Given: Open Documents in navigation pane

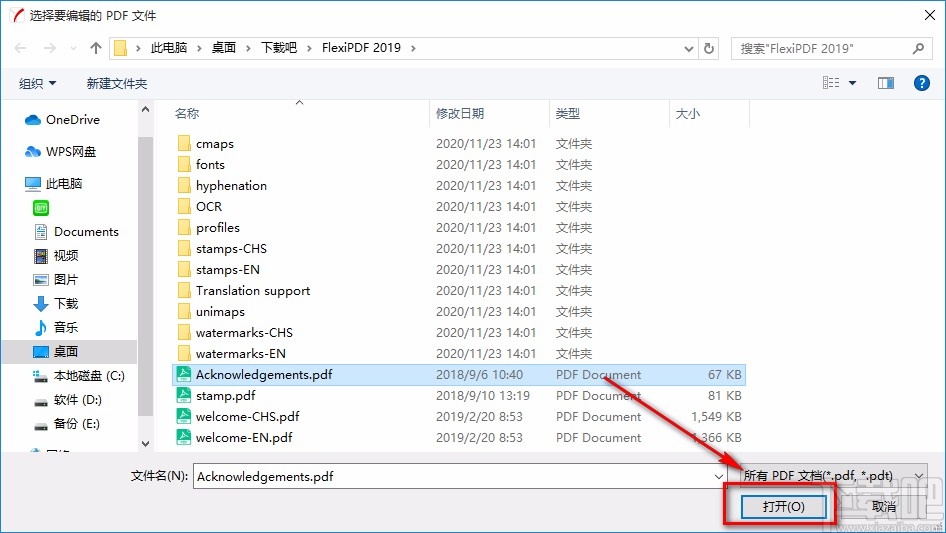Looking at the screenshot, I should pos(77,232).
